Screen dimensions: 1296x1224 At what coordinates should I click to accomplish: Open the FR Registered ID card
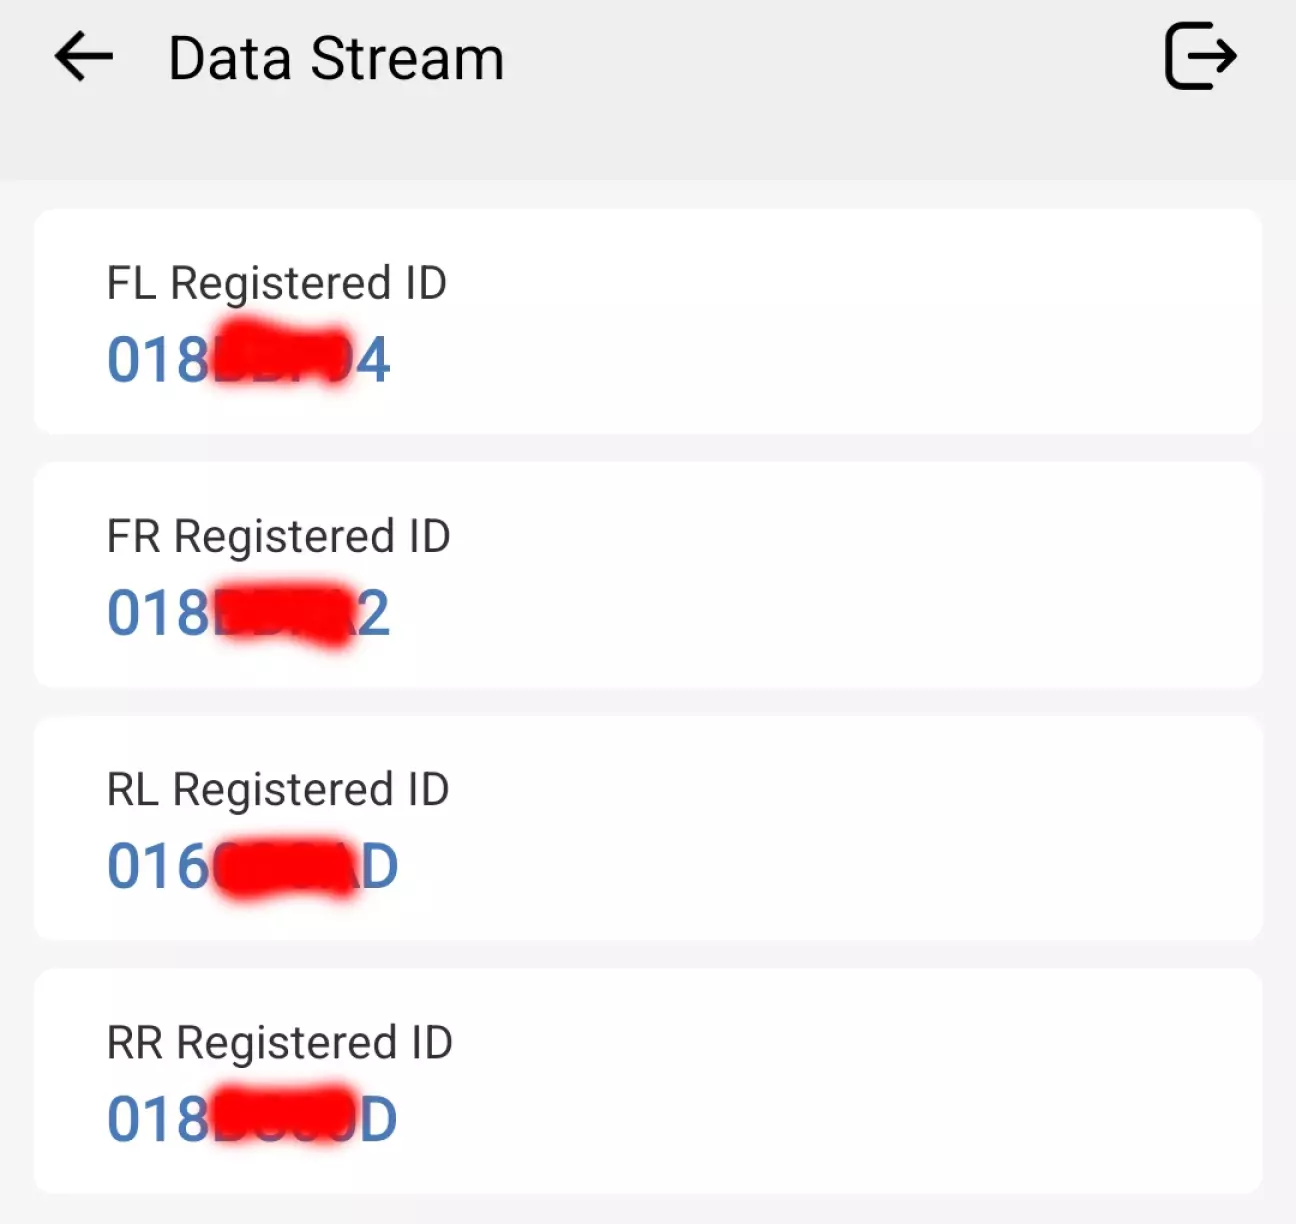(800, 575)
